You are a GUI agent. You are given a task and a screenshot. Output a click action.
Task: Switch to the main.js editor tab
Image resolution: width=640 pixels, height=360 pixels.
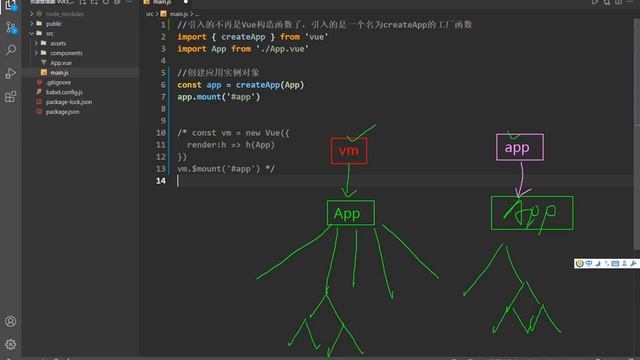click(x=162, y=2)
